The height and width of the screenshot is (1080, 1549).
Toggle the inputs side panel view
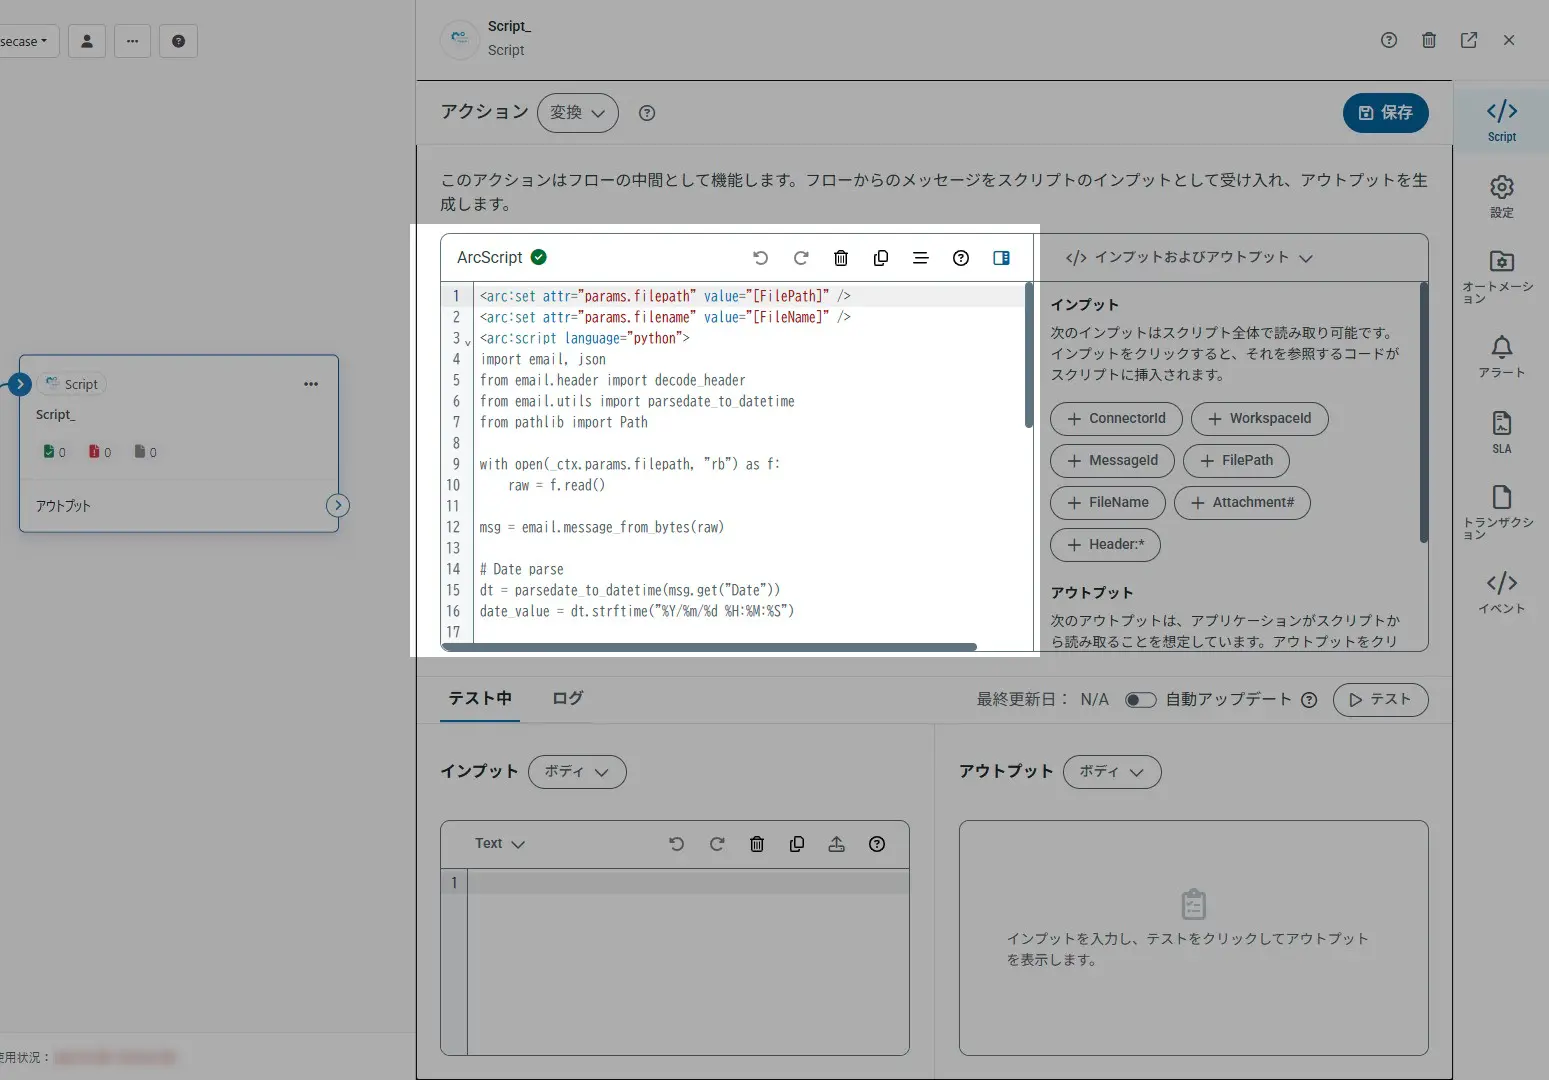[1001, 257]
